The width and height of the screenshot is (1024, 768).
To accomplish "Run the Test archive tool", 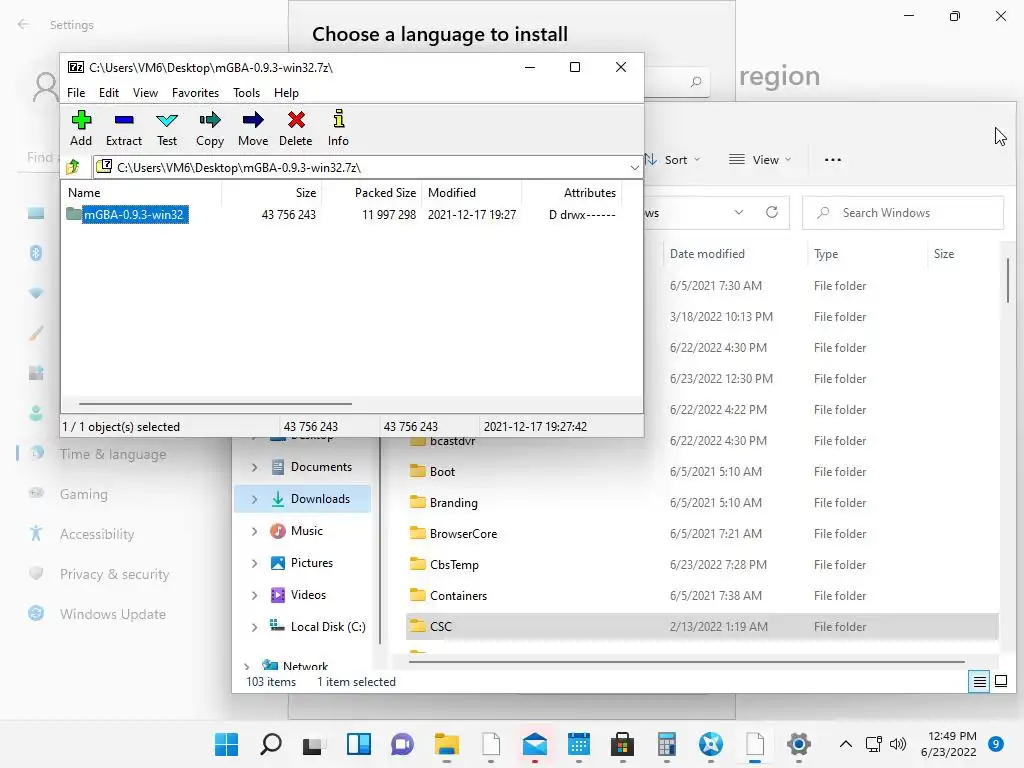I will (167, 128).
